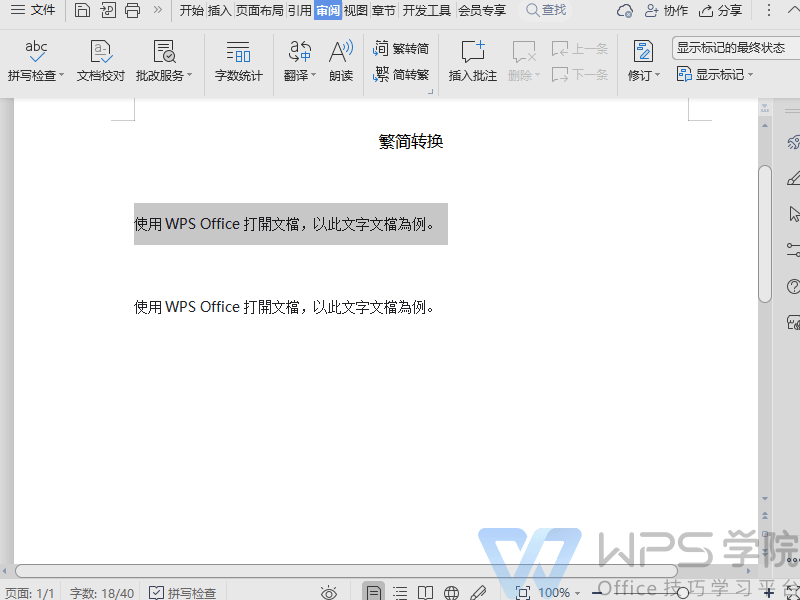Screen dimensions: 800x600
Task: Click the Print icon in quick access toolbar
Action: 133,10
